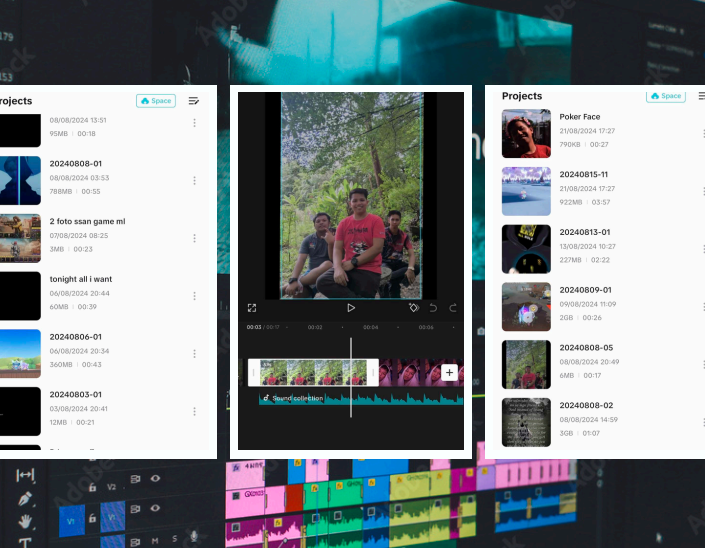This screenshot has height=548, width=705.
Task: Click the blue V1 source patch in background Premiere
Action: click(72, 521)
